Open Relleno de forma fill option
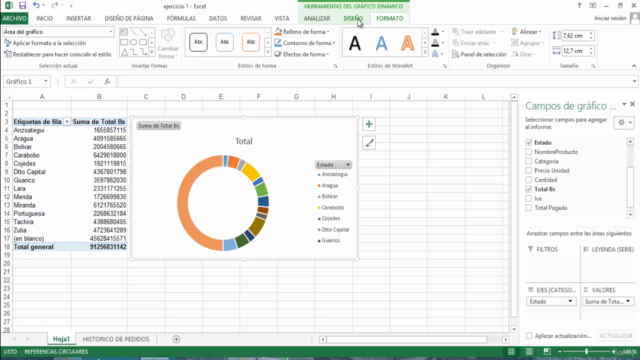Image resolution: width=640 pixels, height=360 pixels. (x=302, y=32)
